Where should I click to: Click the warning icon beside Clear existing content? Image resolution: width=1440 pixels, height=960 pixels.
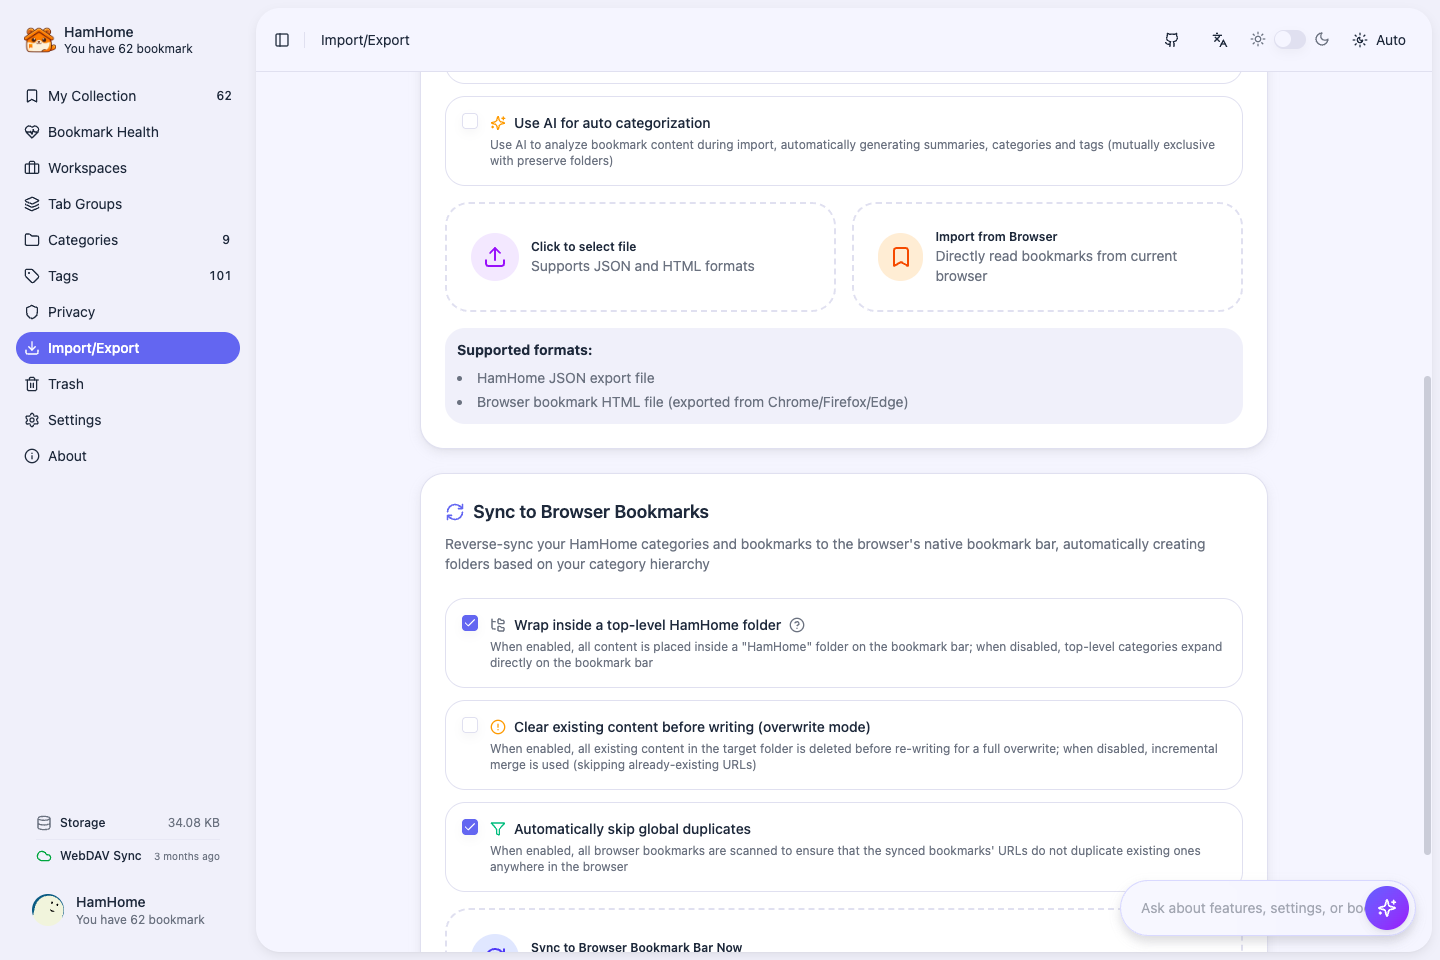[x=498, y=727]
